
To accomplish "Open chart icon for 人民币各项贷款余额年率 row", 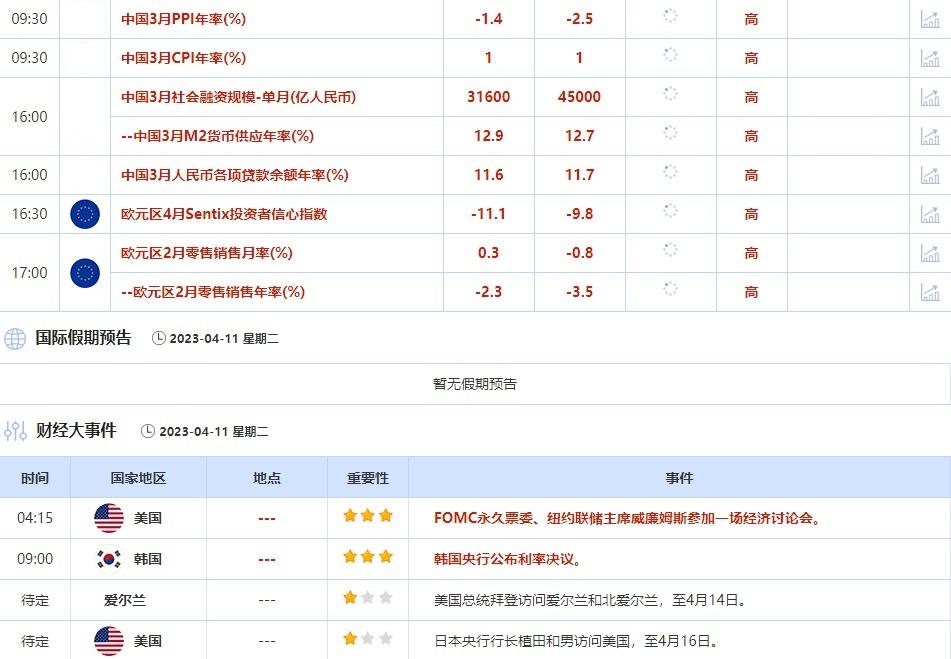I will tap(930, 175).
